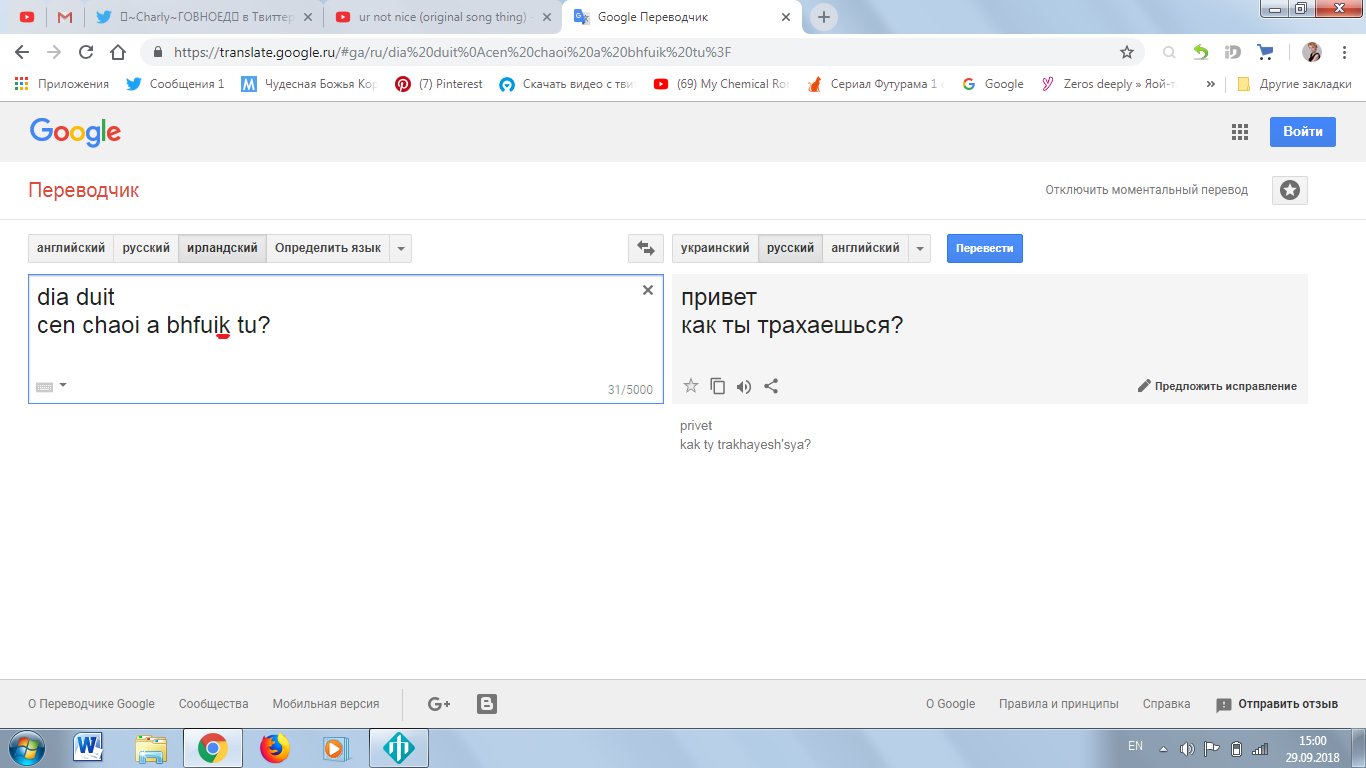Expand the target language dropdown arrow
The width and height of the screenshot is (1366, 768).
(x=920, y=248)
